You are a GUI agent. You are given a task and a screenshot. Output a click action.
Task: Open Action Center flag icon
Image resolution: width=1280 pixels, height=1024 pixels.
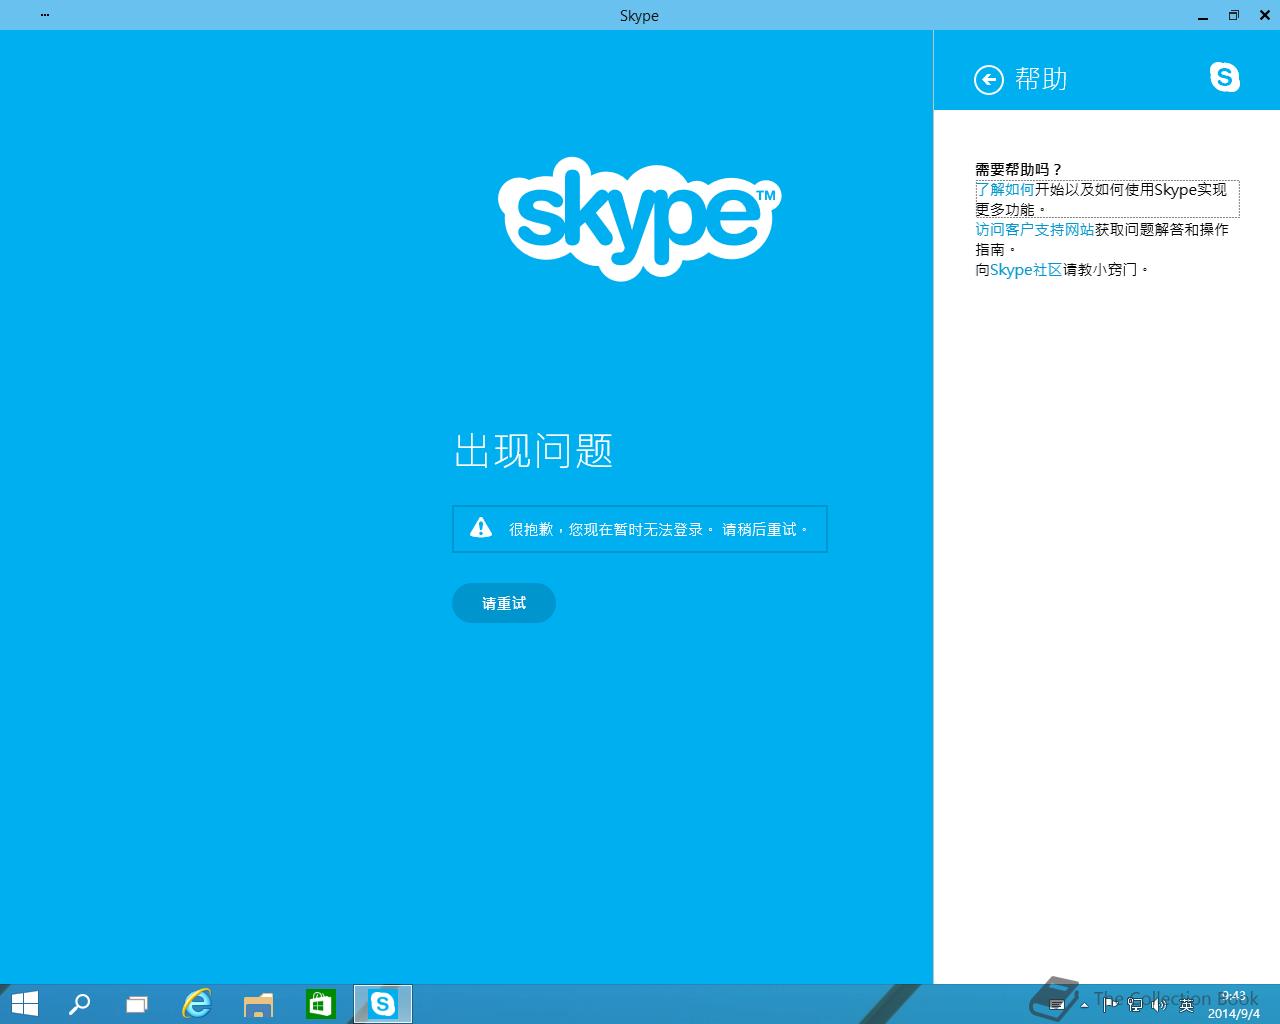tap(1110, 1004)
